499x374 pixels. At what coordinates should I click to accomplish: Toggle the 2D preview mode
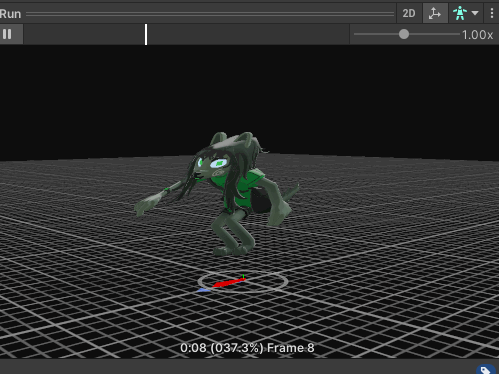[409, 13]
